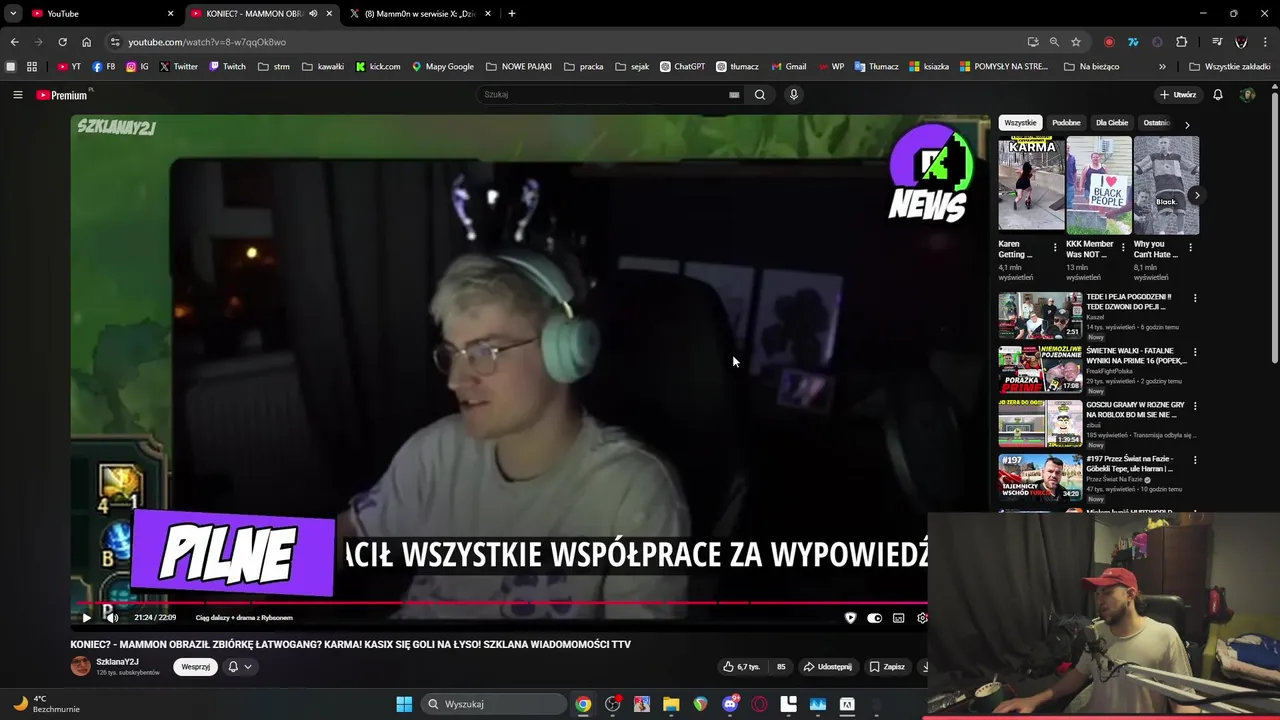Screen dimensions: 1280x720
Task: Click the shield icon in player controls
Action: click(x=851, y=618)
